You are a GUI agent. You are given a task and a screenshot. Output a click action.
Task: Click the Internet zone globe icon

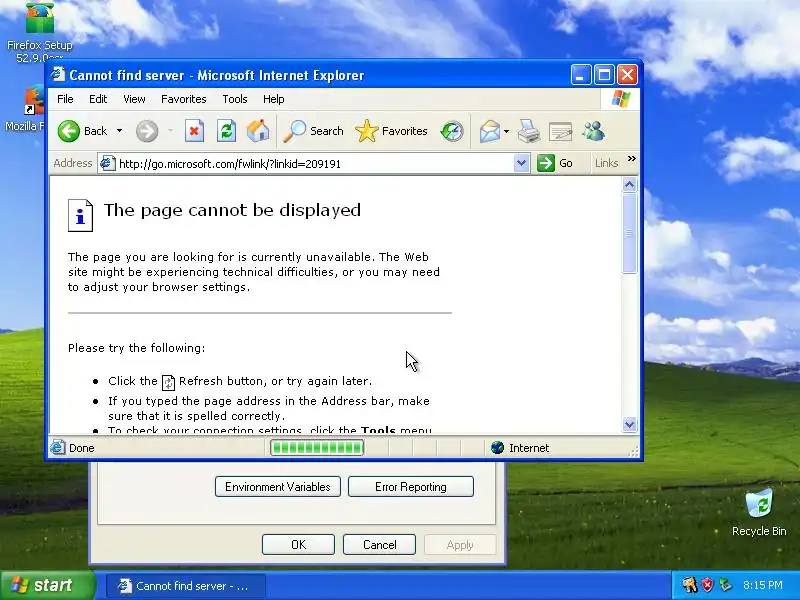497,448
